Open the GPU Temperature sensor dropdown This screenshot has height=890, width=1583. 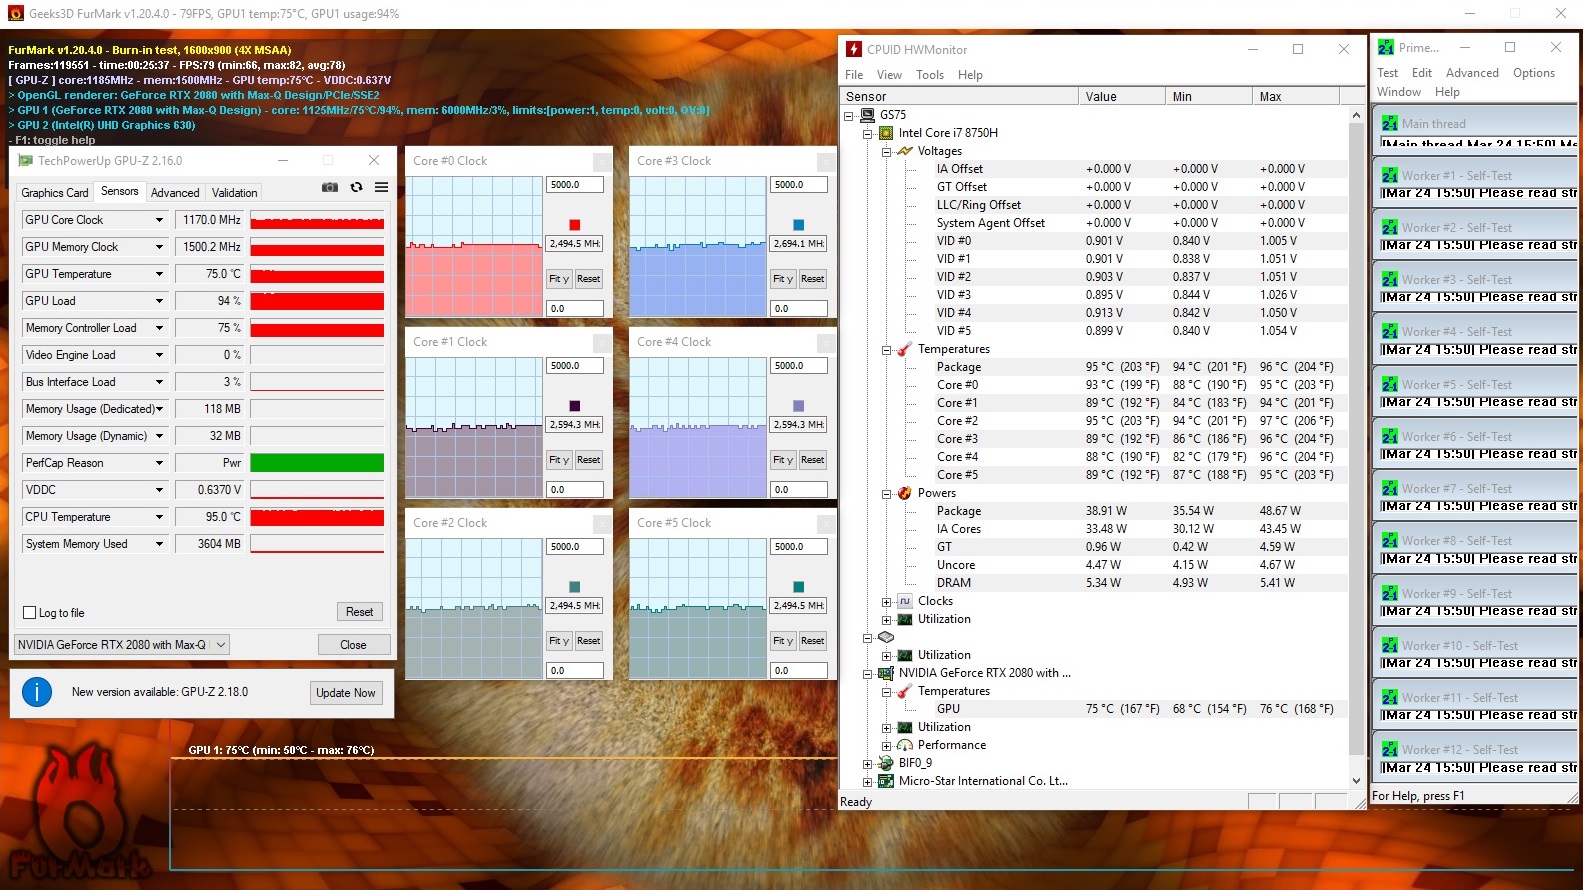tap(159, 274)
